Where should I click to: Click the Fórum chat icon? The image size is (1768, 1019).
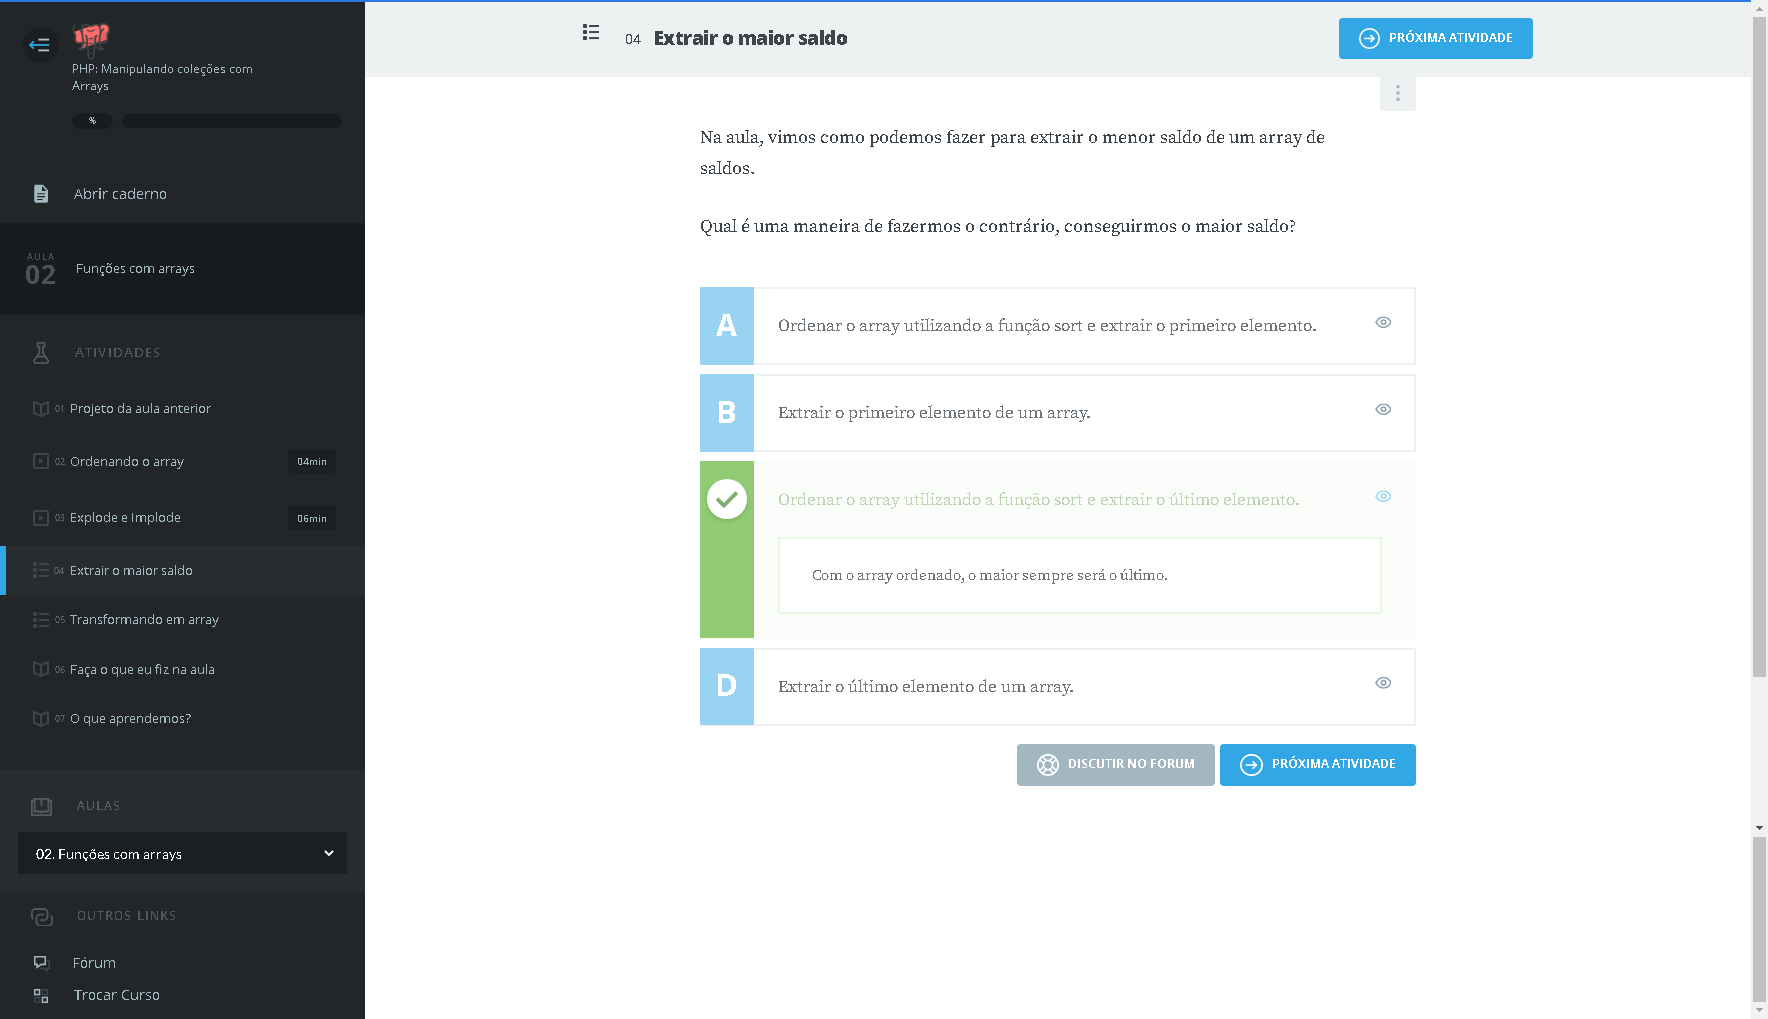[41, 963]
